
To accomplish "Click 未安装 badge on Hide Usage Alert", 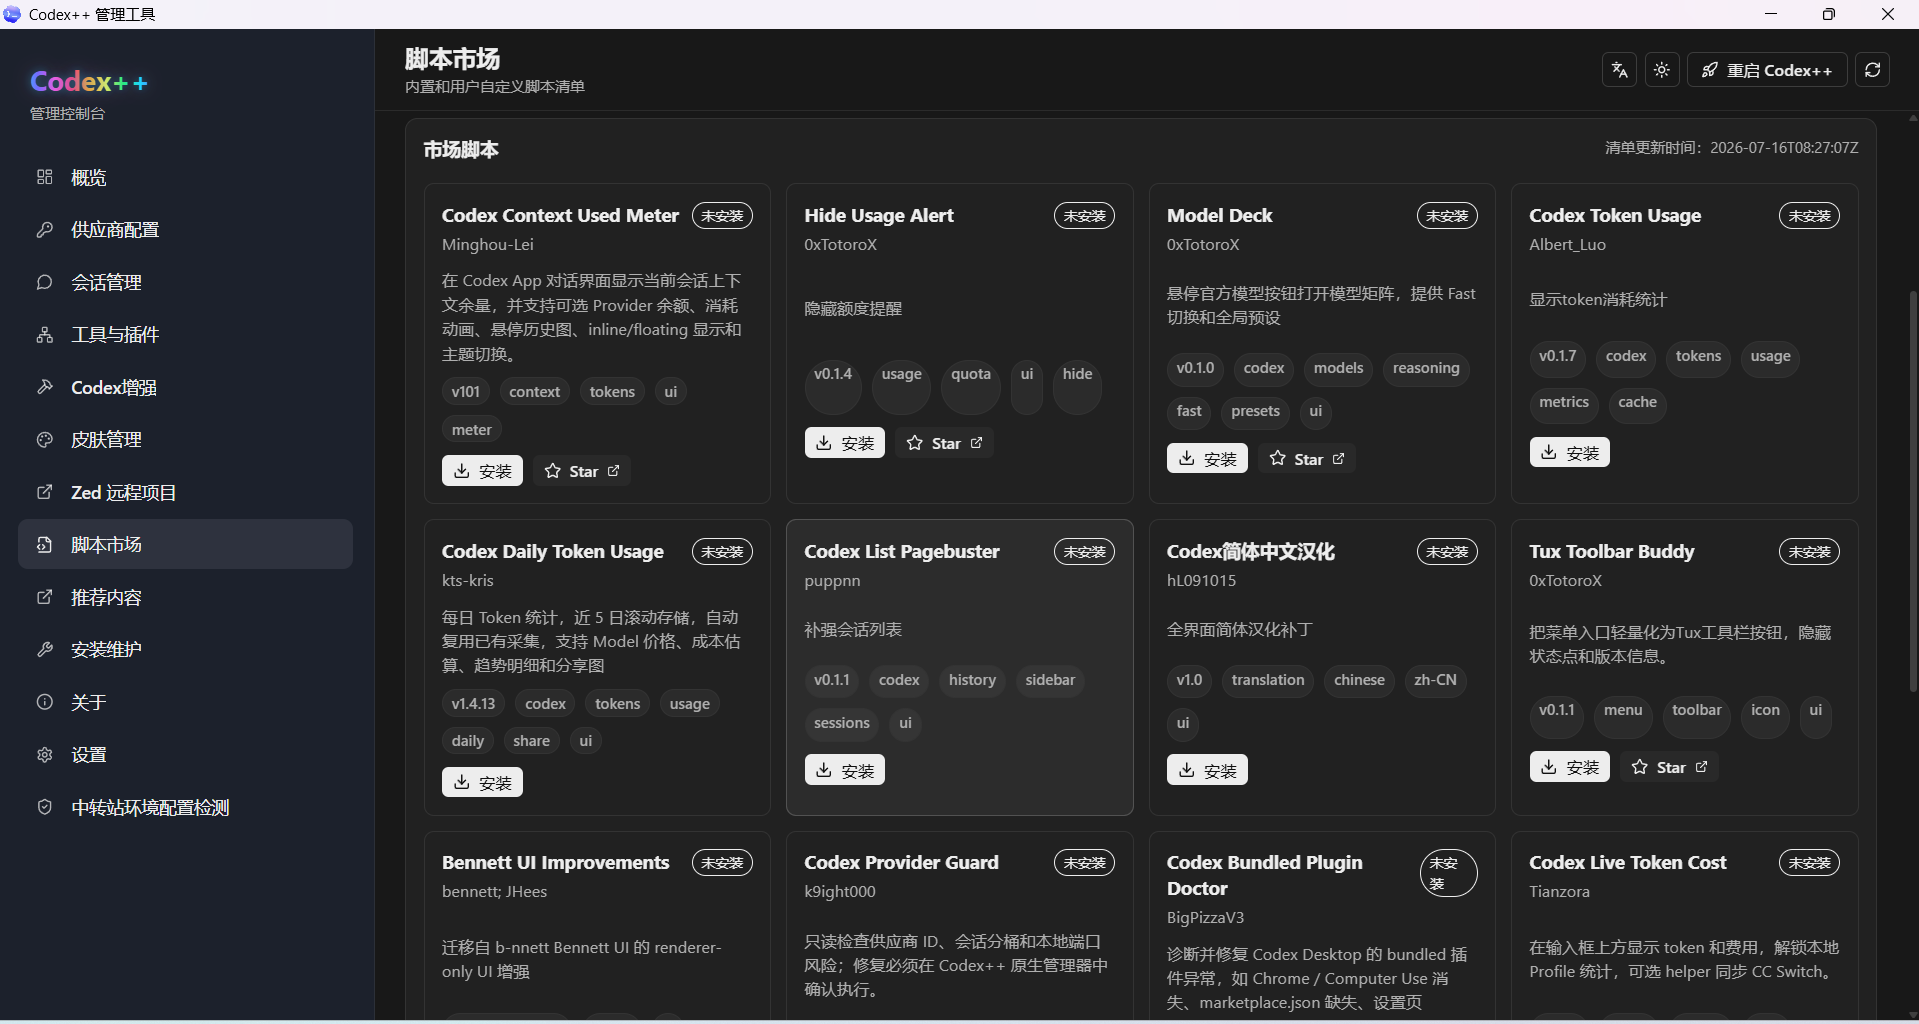I will pos(1084,216).
